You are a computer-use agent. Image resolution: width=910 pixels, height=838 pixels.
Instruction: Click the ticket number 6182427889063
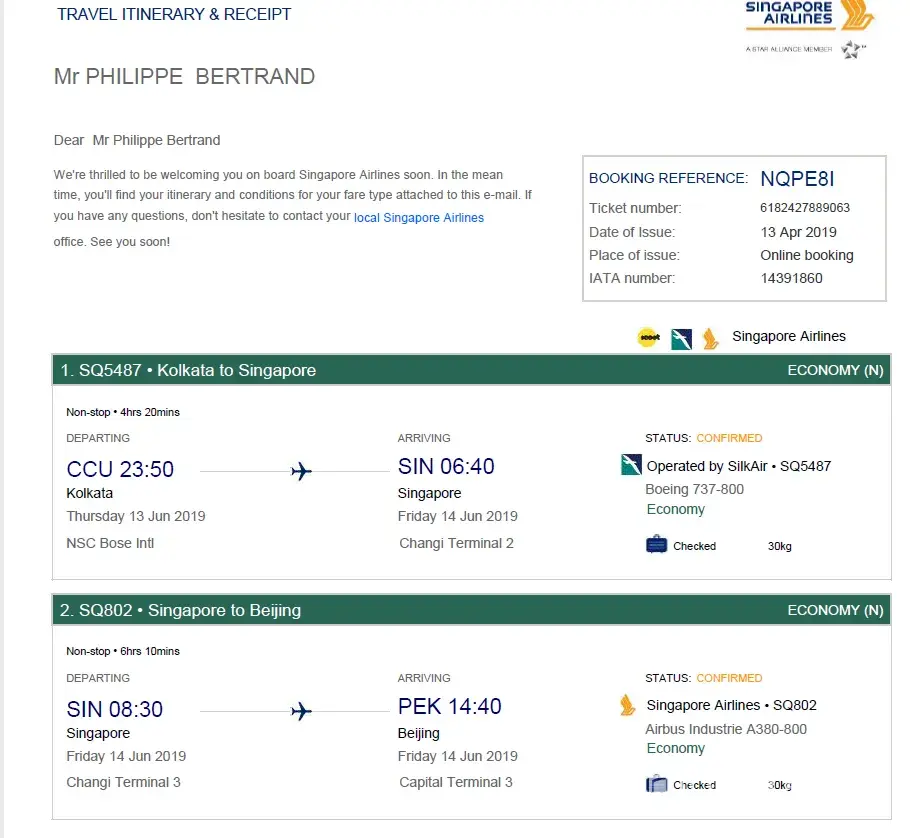point(805,208)
